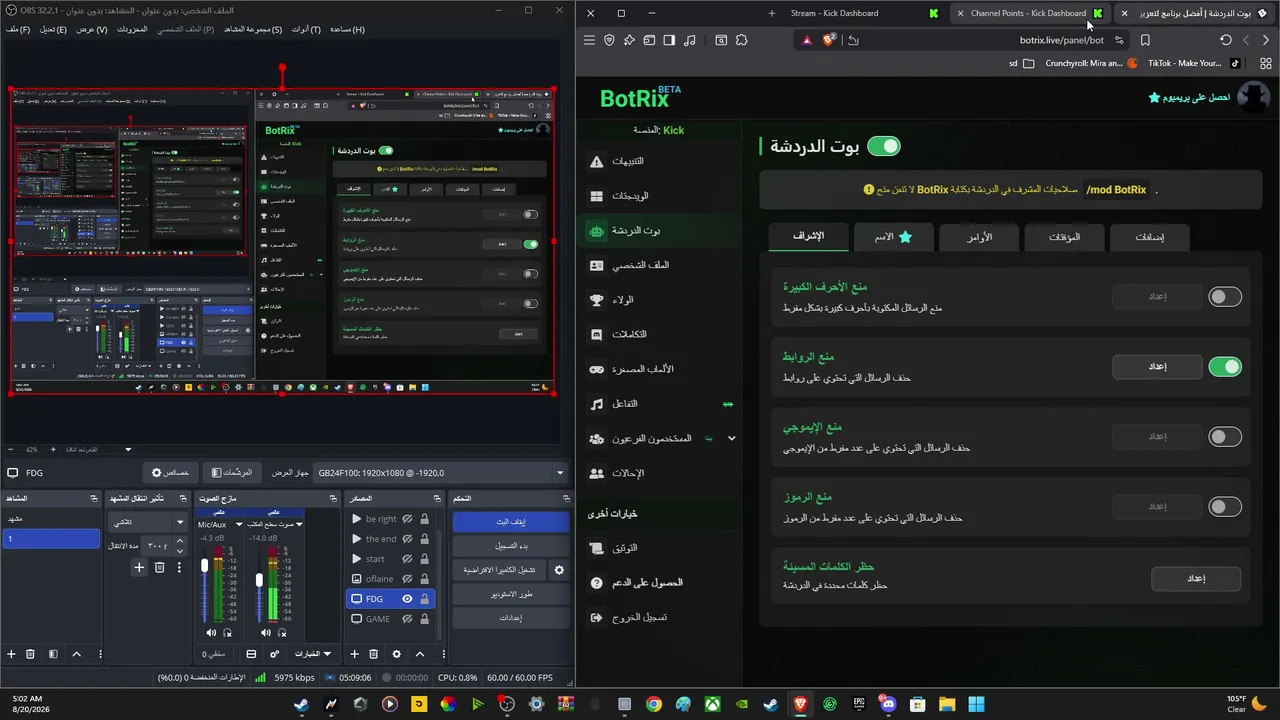
Task: Enable the symbols blocking toggle
Action: pyautogui.click(x=1225, y=507)
